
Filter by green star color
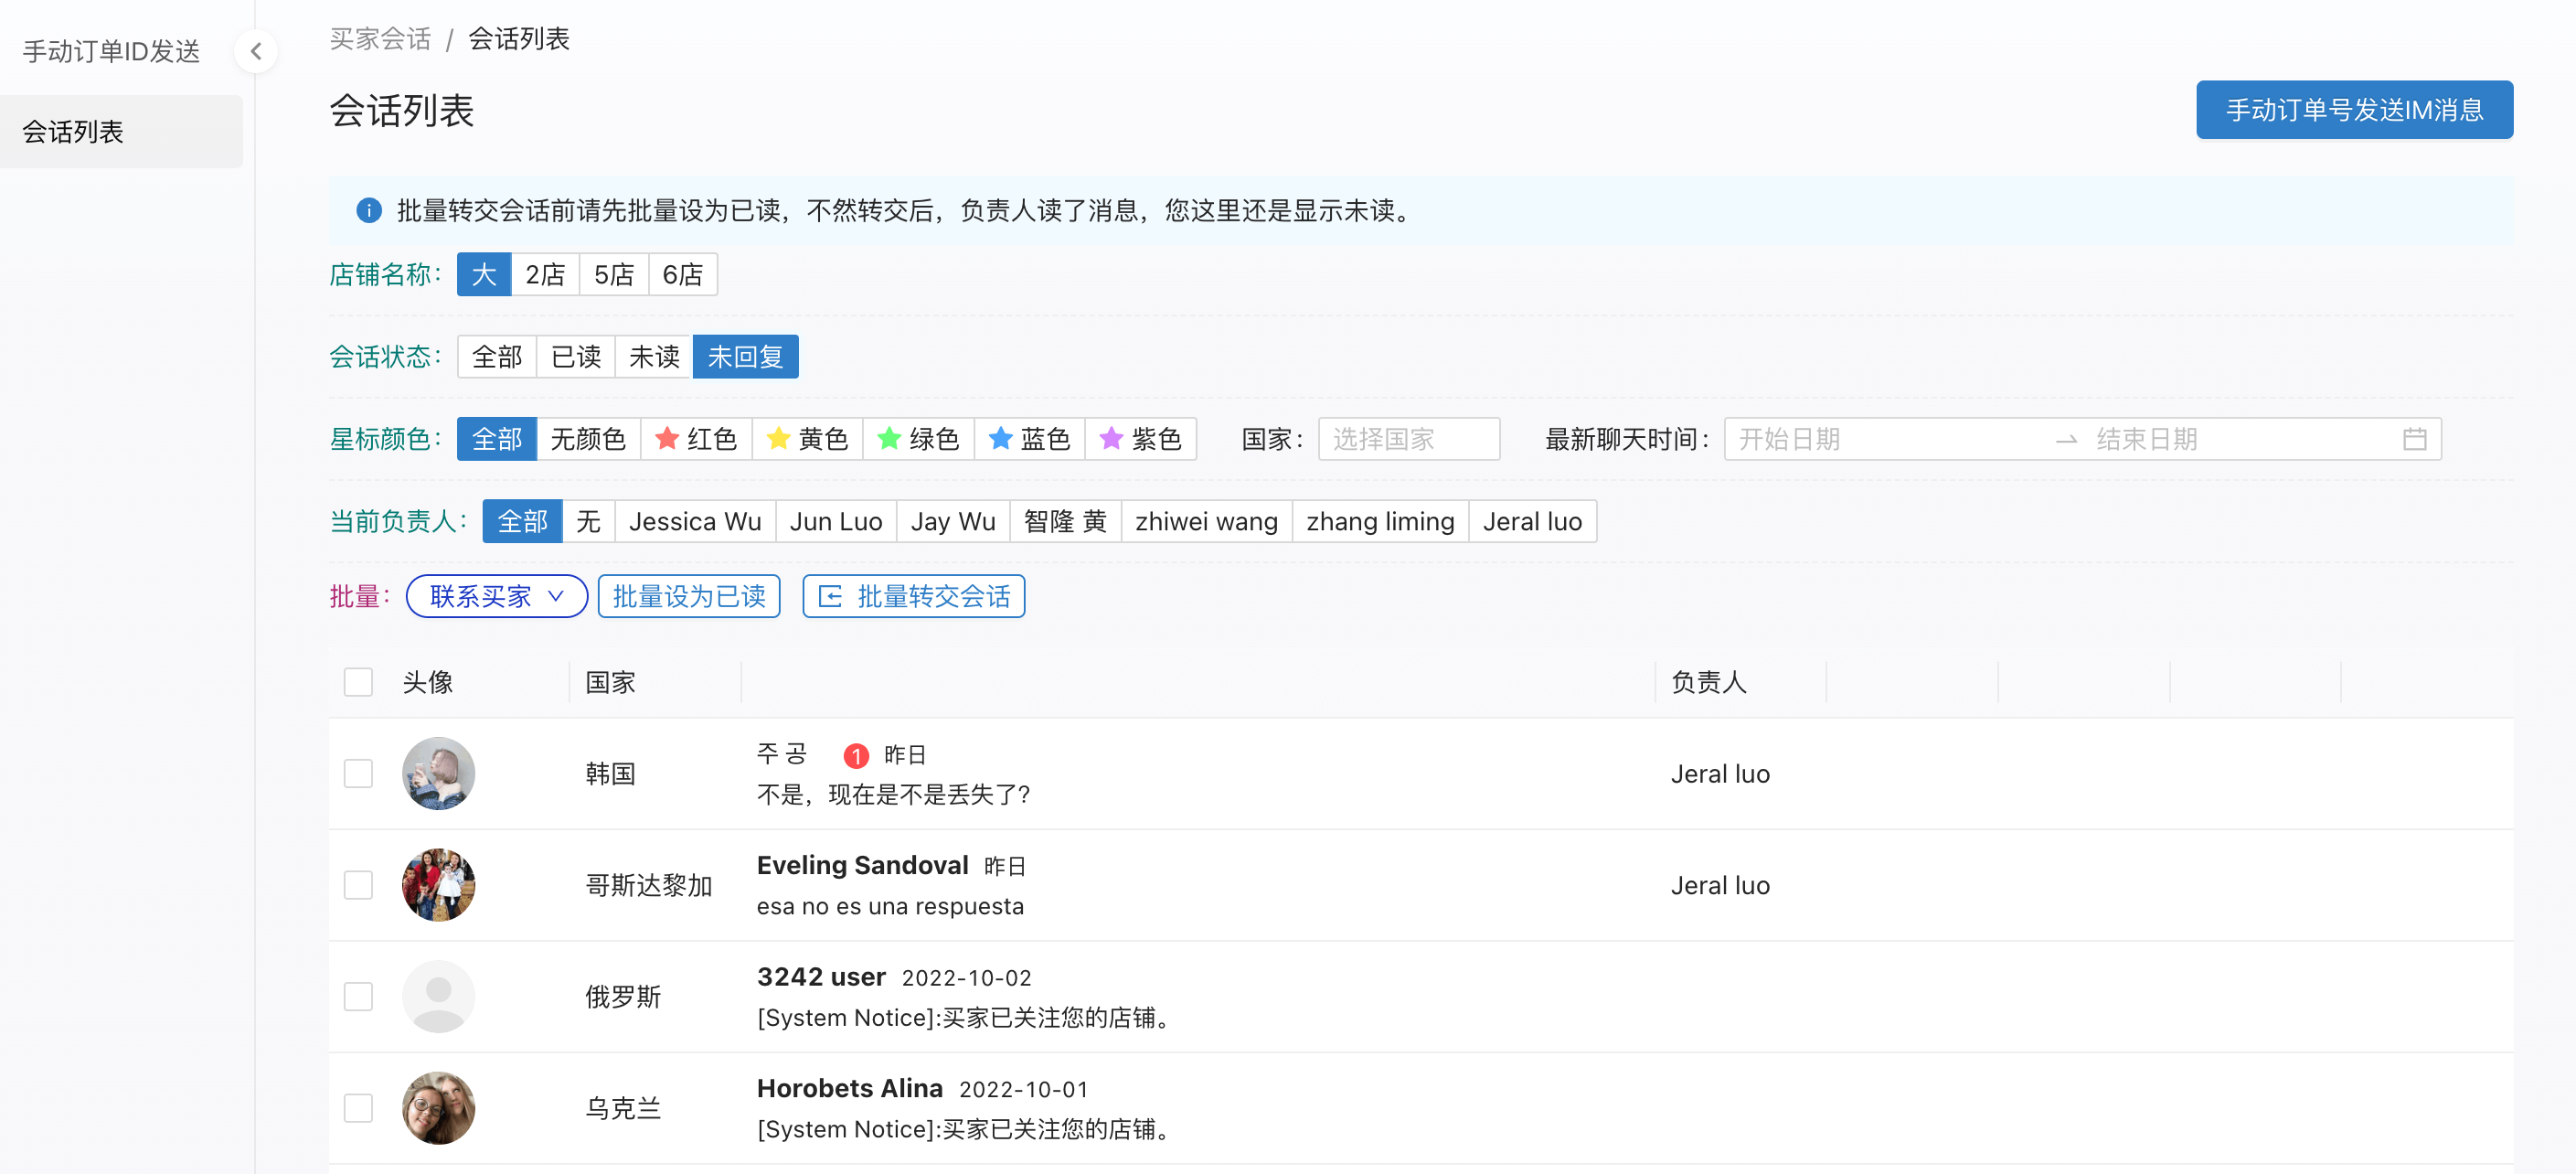click(x=918, y=439)
